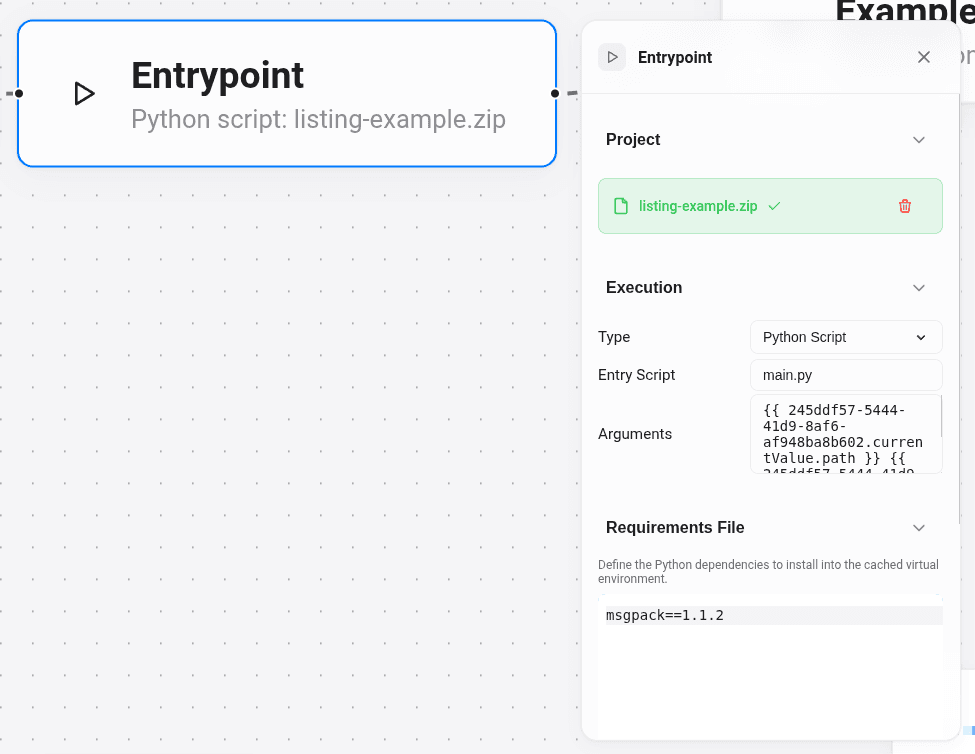Click the play icon in Entrypoint panel header
The image size is (975, 754).
(x=612, y=57)
